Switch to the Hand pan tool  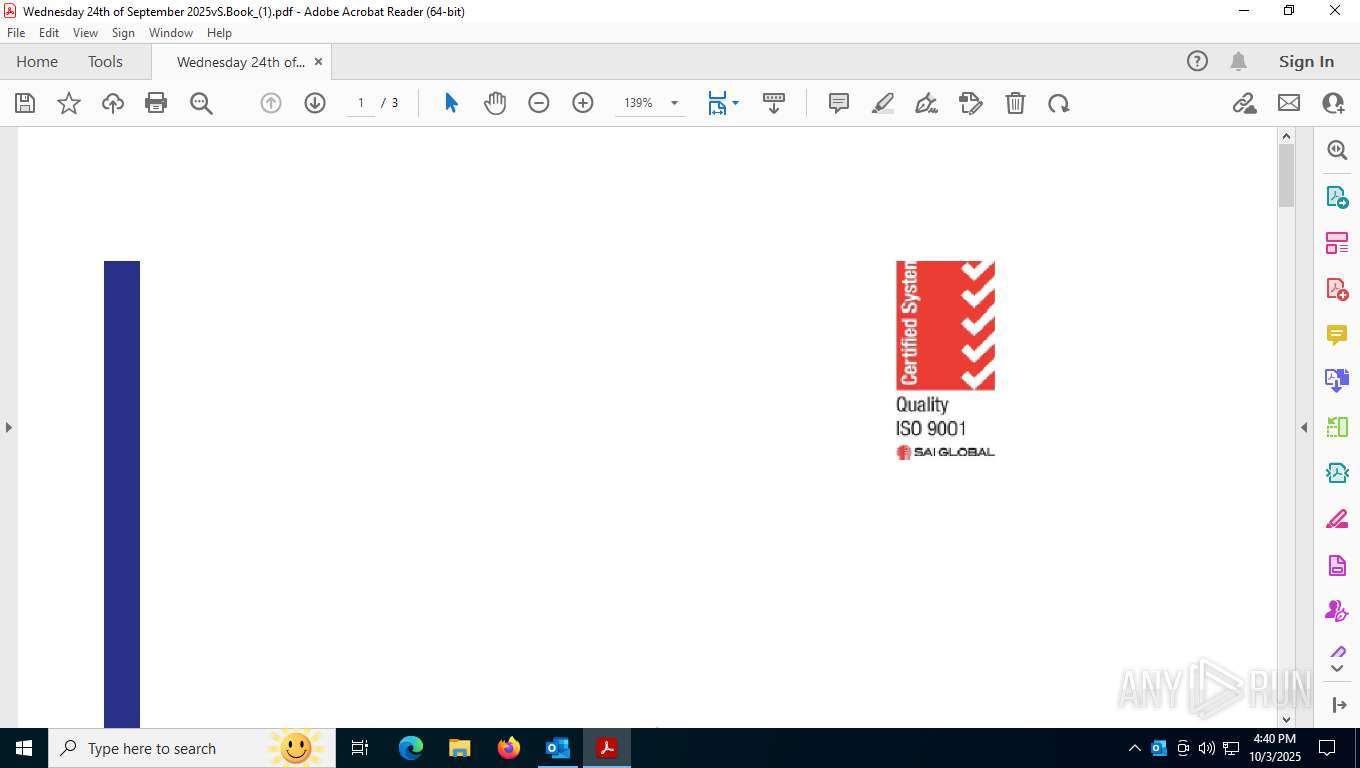(x=495, y=103)
